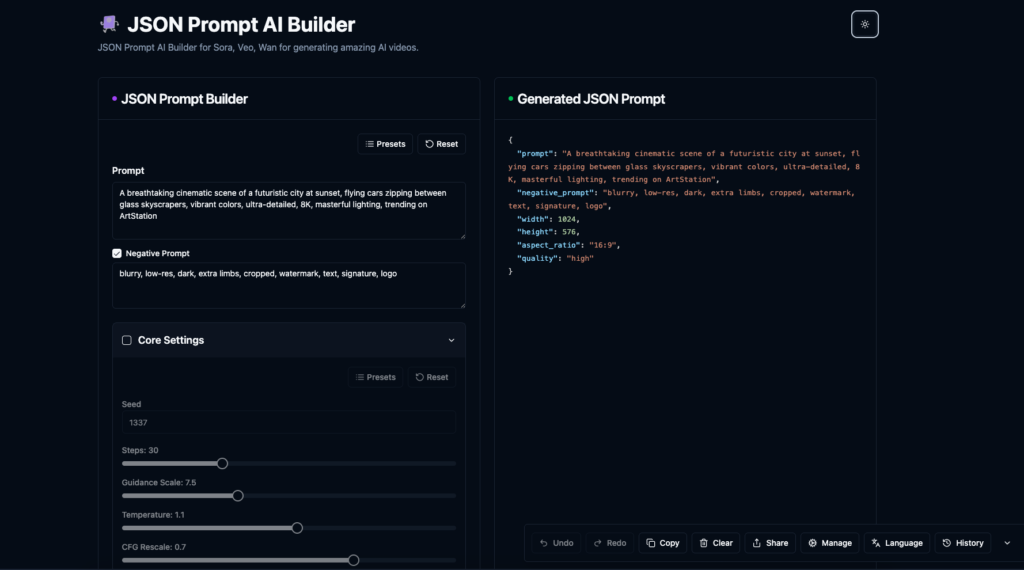
Task: Redo the last undone change
Action: (609, 543)
